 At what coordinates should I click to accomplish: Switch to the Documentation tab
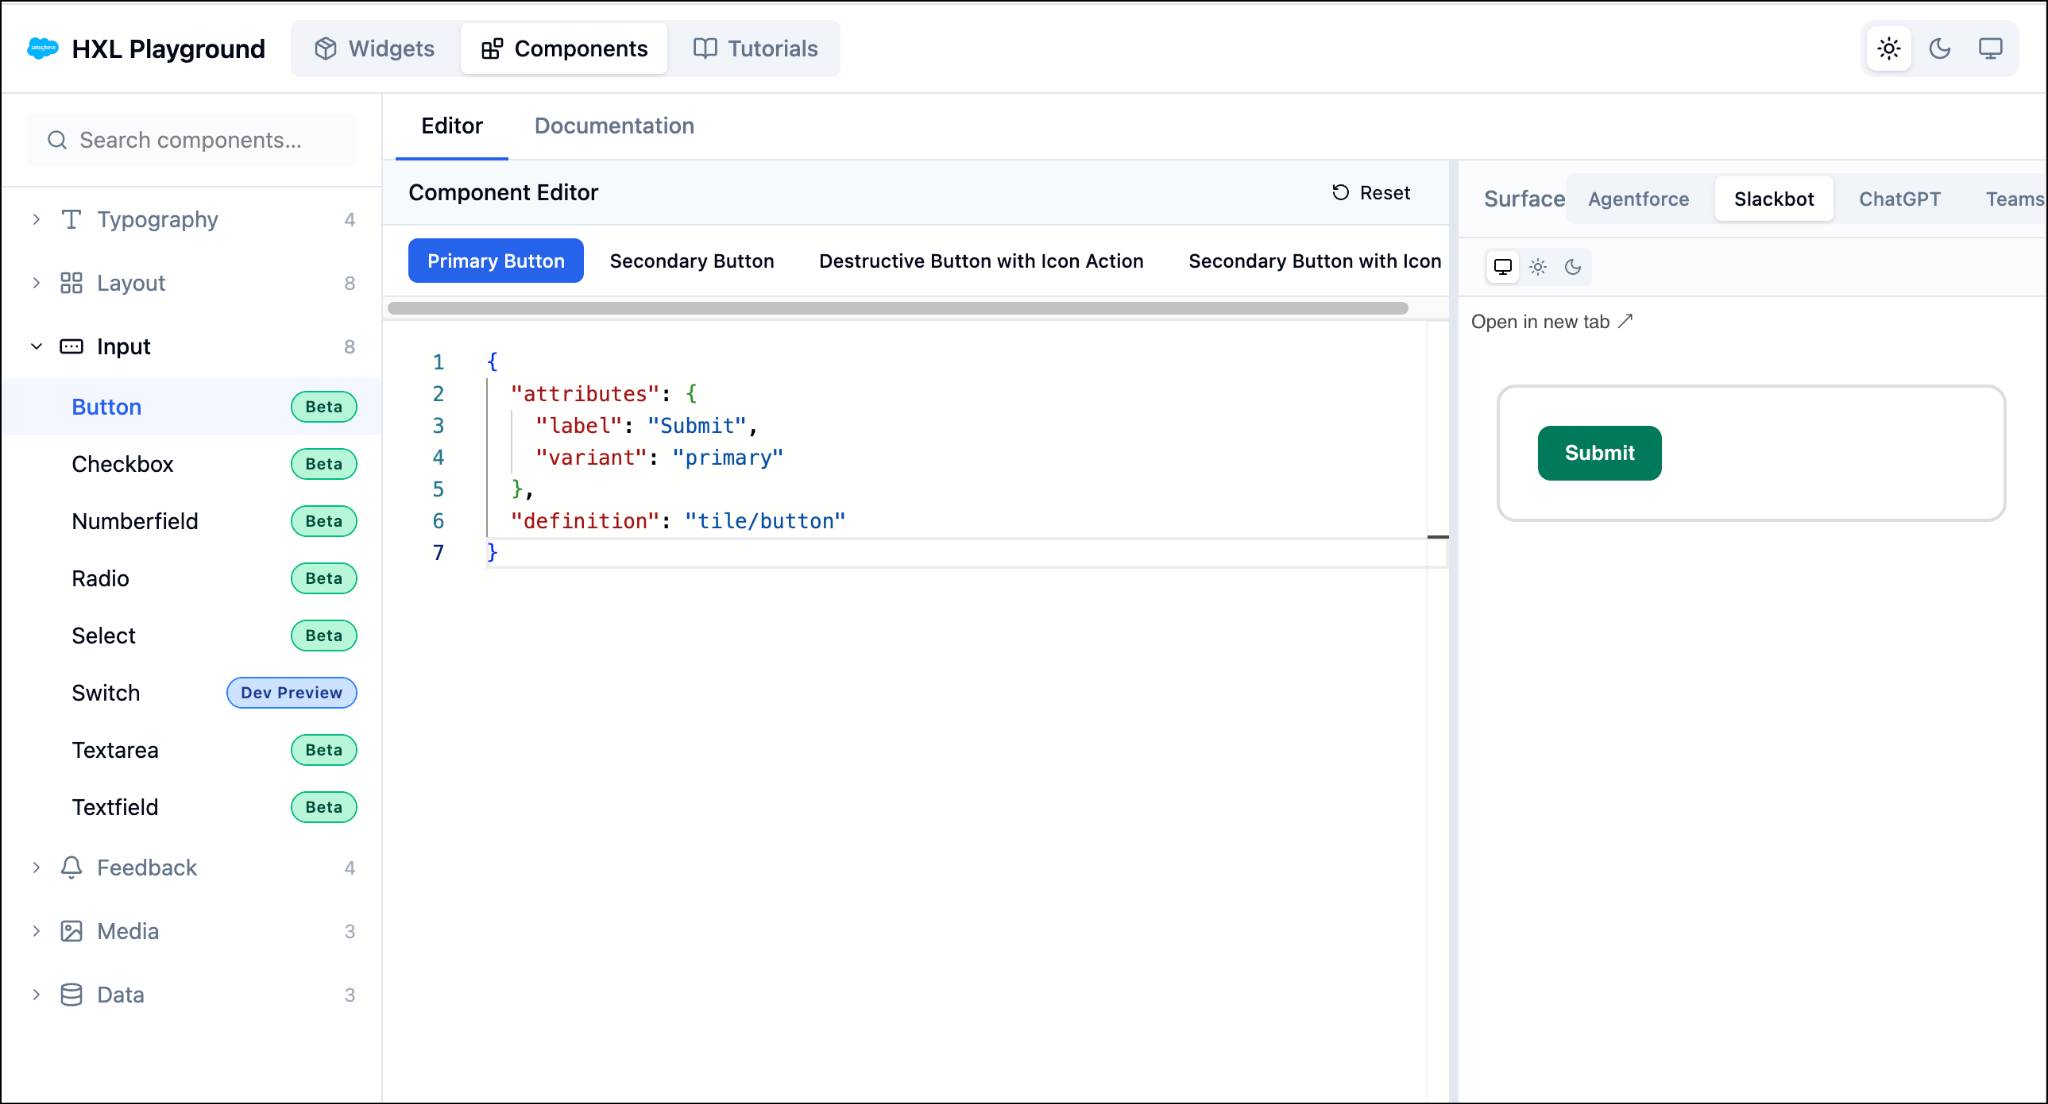(x=614, y=126)
